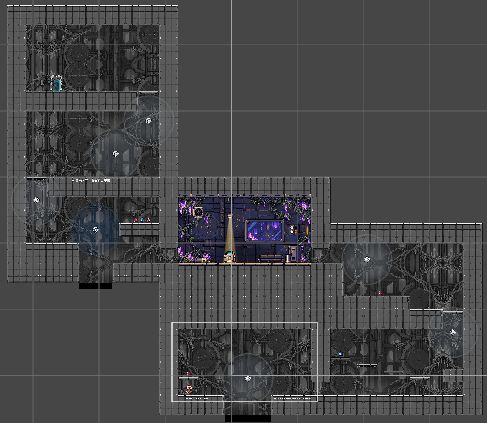487x423 pixels.
Task: Select the blue-tinted light gizmo in lower-left room
Action: click(x=96, y=230)
